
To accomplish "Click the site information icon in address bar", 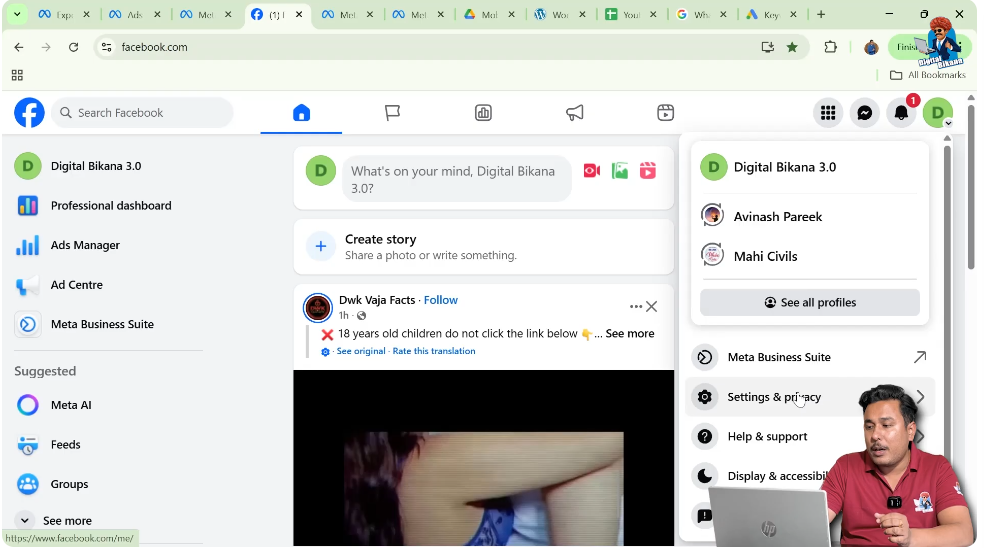I will coord(107,47).
